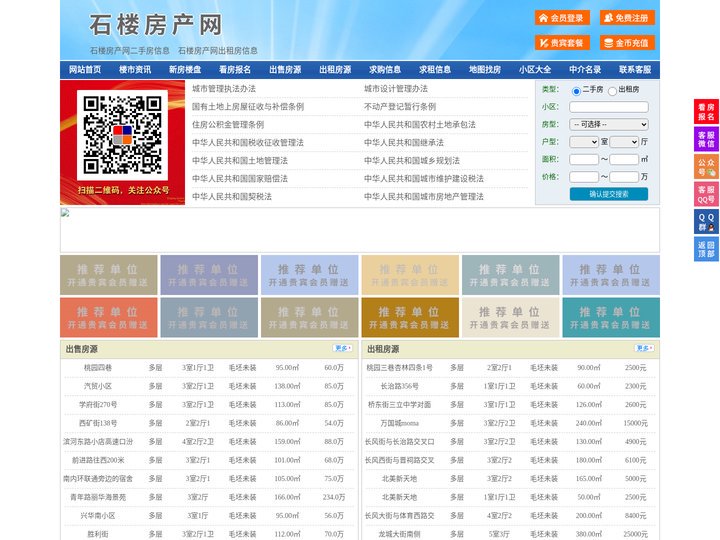720x540 pixels.
Task: Open the 中华人民共和国城乡规划法 link
Action: (x=412, y=161)
